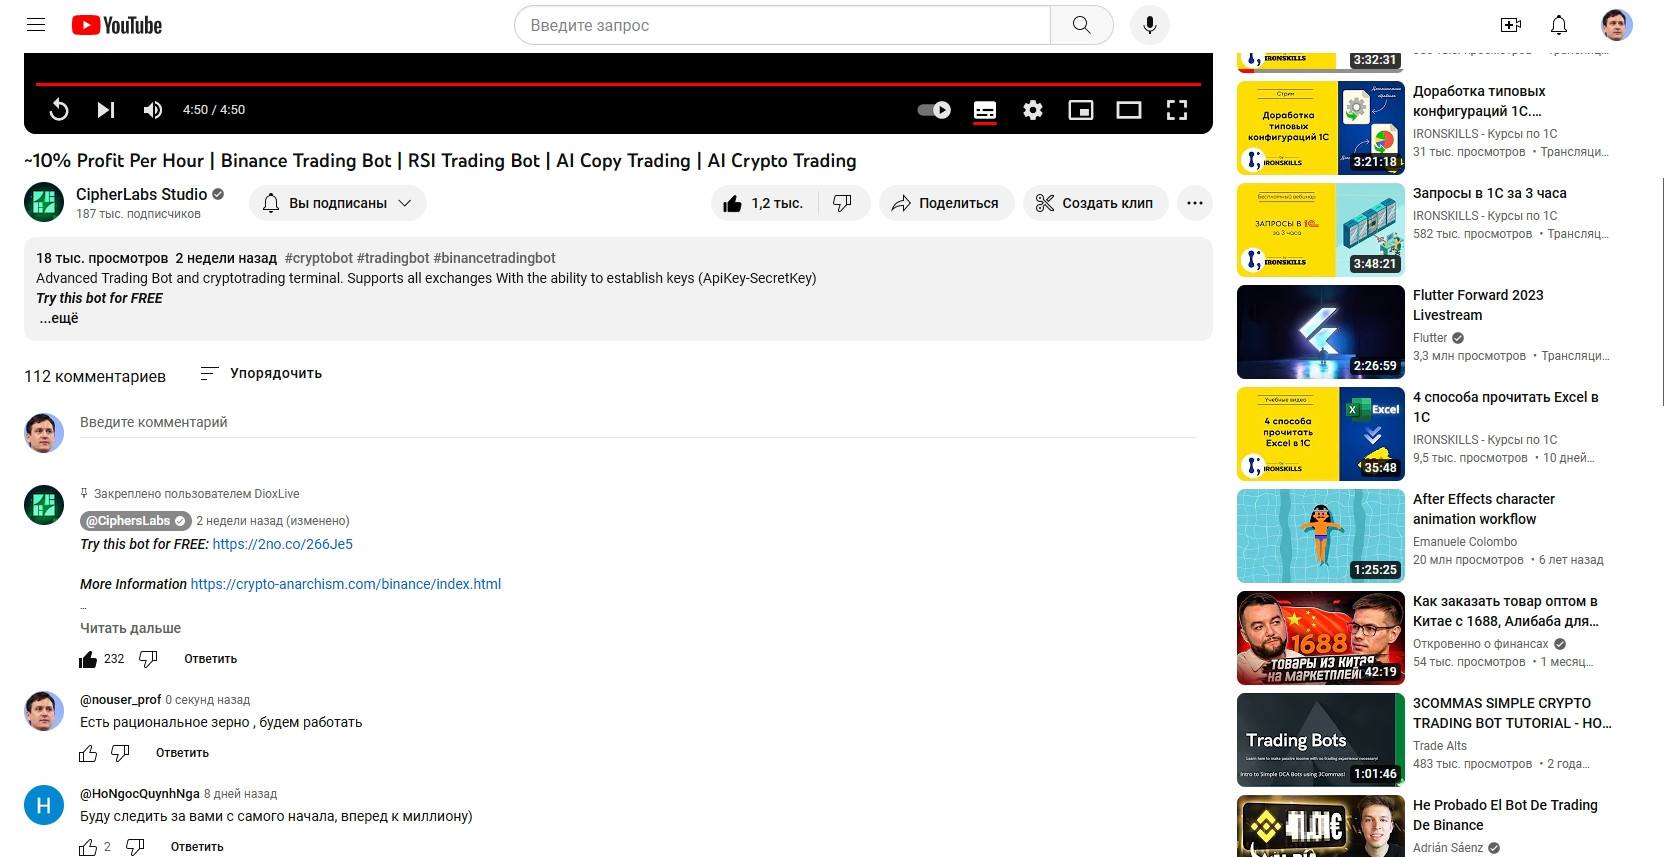This screenshot has height=857, width=1664.
Task: Dislike the video
Action: click(843, 203)
